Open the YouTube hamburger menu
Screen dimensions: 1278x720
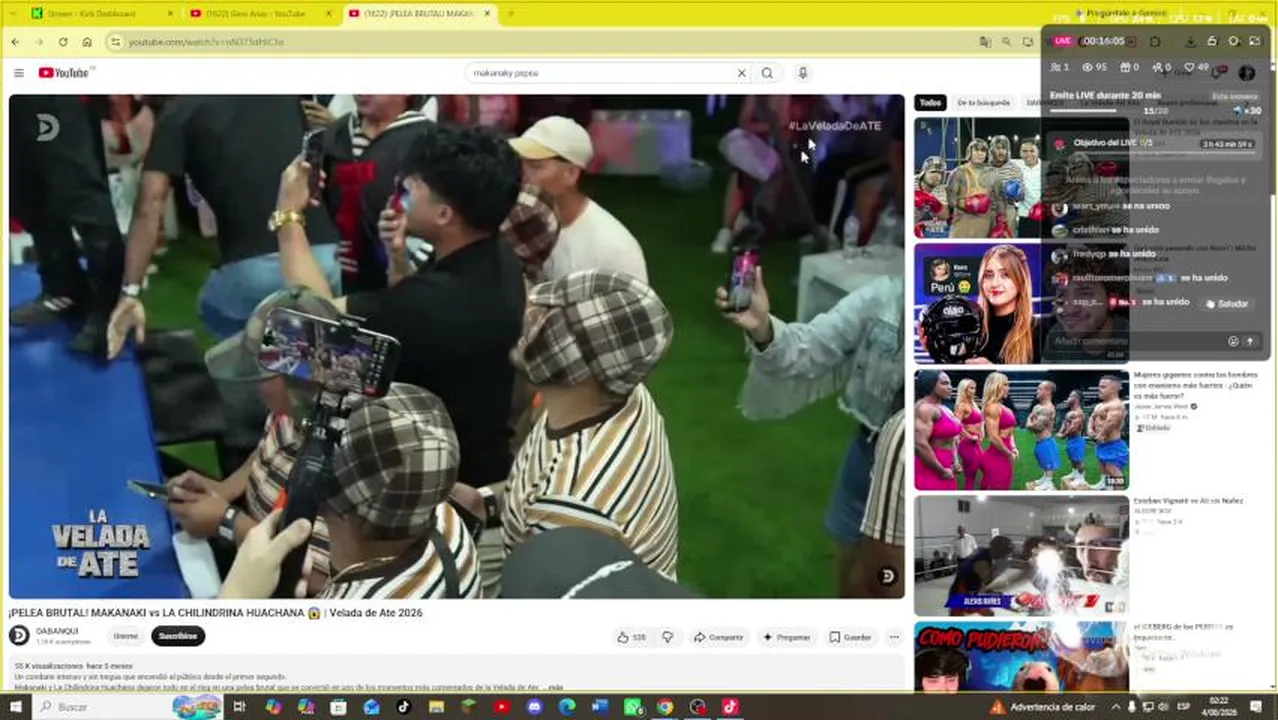(18, 72)
